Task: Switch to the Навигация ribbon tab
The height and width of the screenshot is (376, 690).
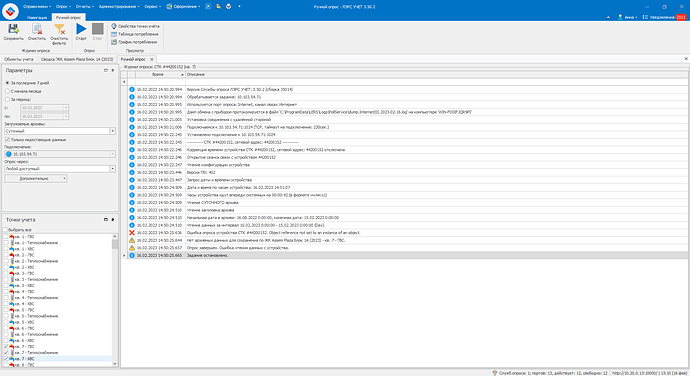Action: click(x=37, y=18)
